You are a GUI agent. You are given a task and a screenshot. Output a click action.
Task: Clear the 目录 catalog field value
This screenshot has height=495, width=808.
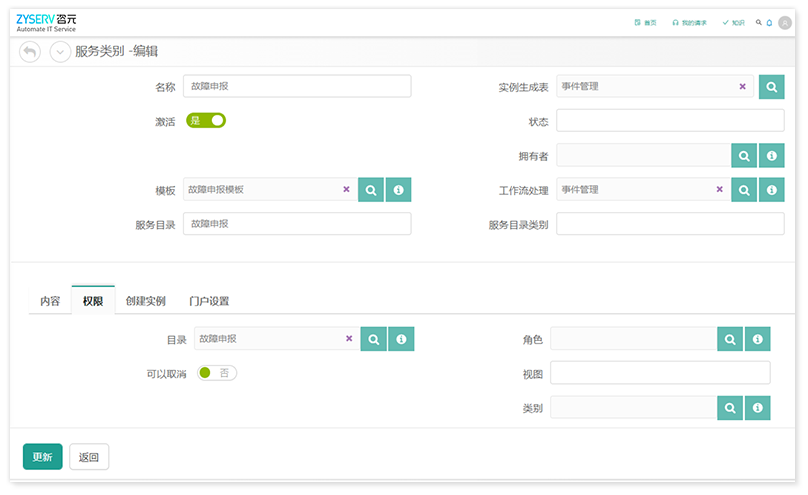pyautogui.click(x=349, y=338)
